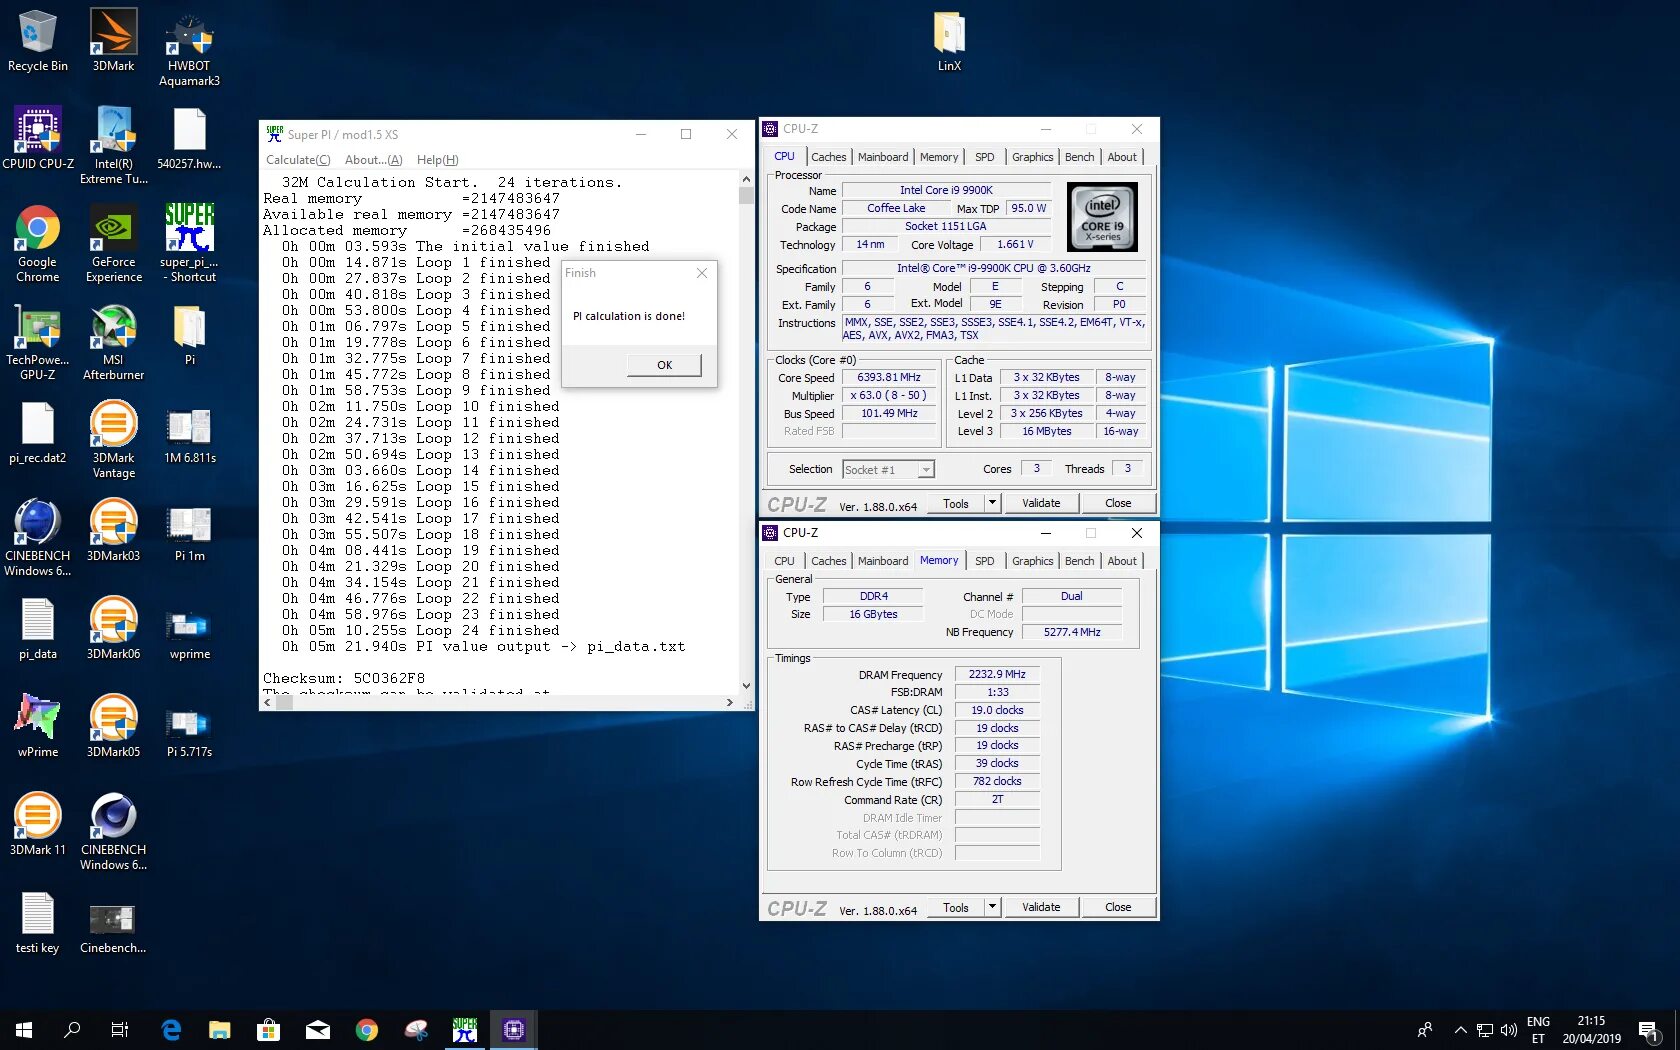Click Super PI taskbar icon
This screenshot has height=1050, width=1680.
coord(465,1030)
